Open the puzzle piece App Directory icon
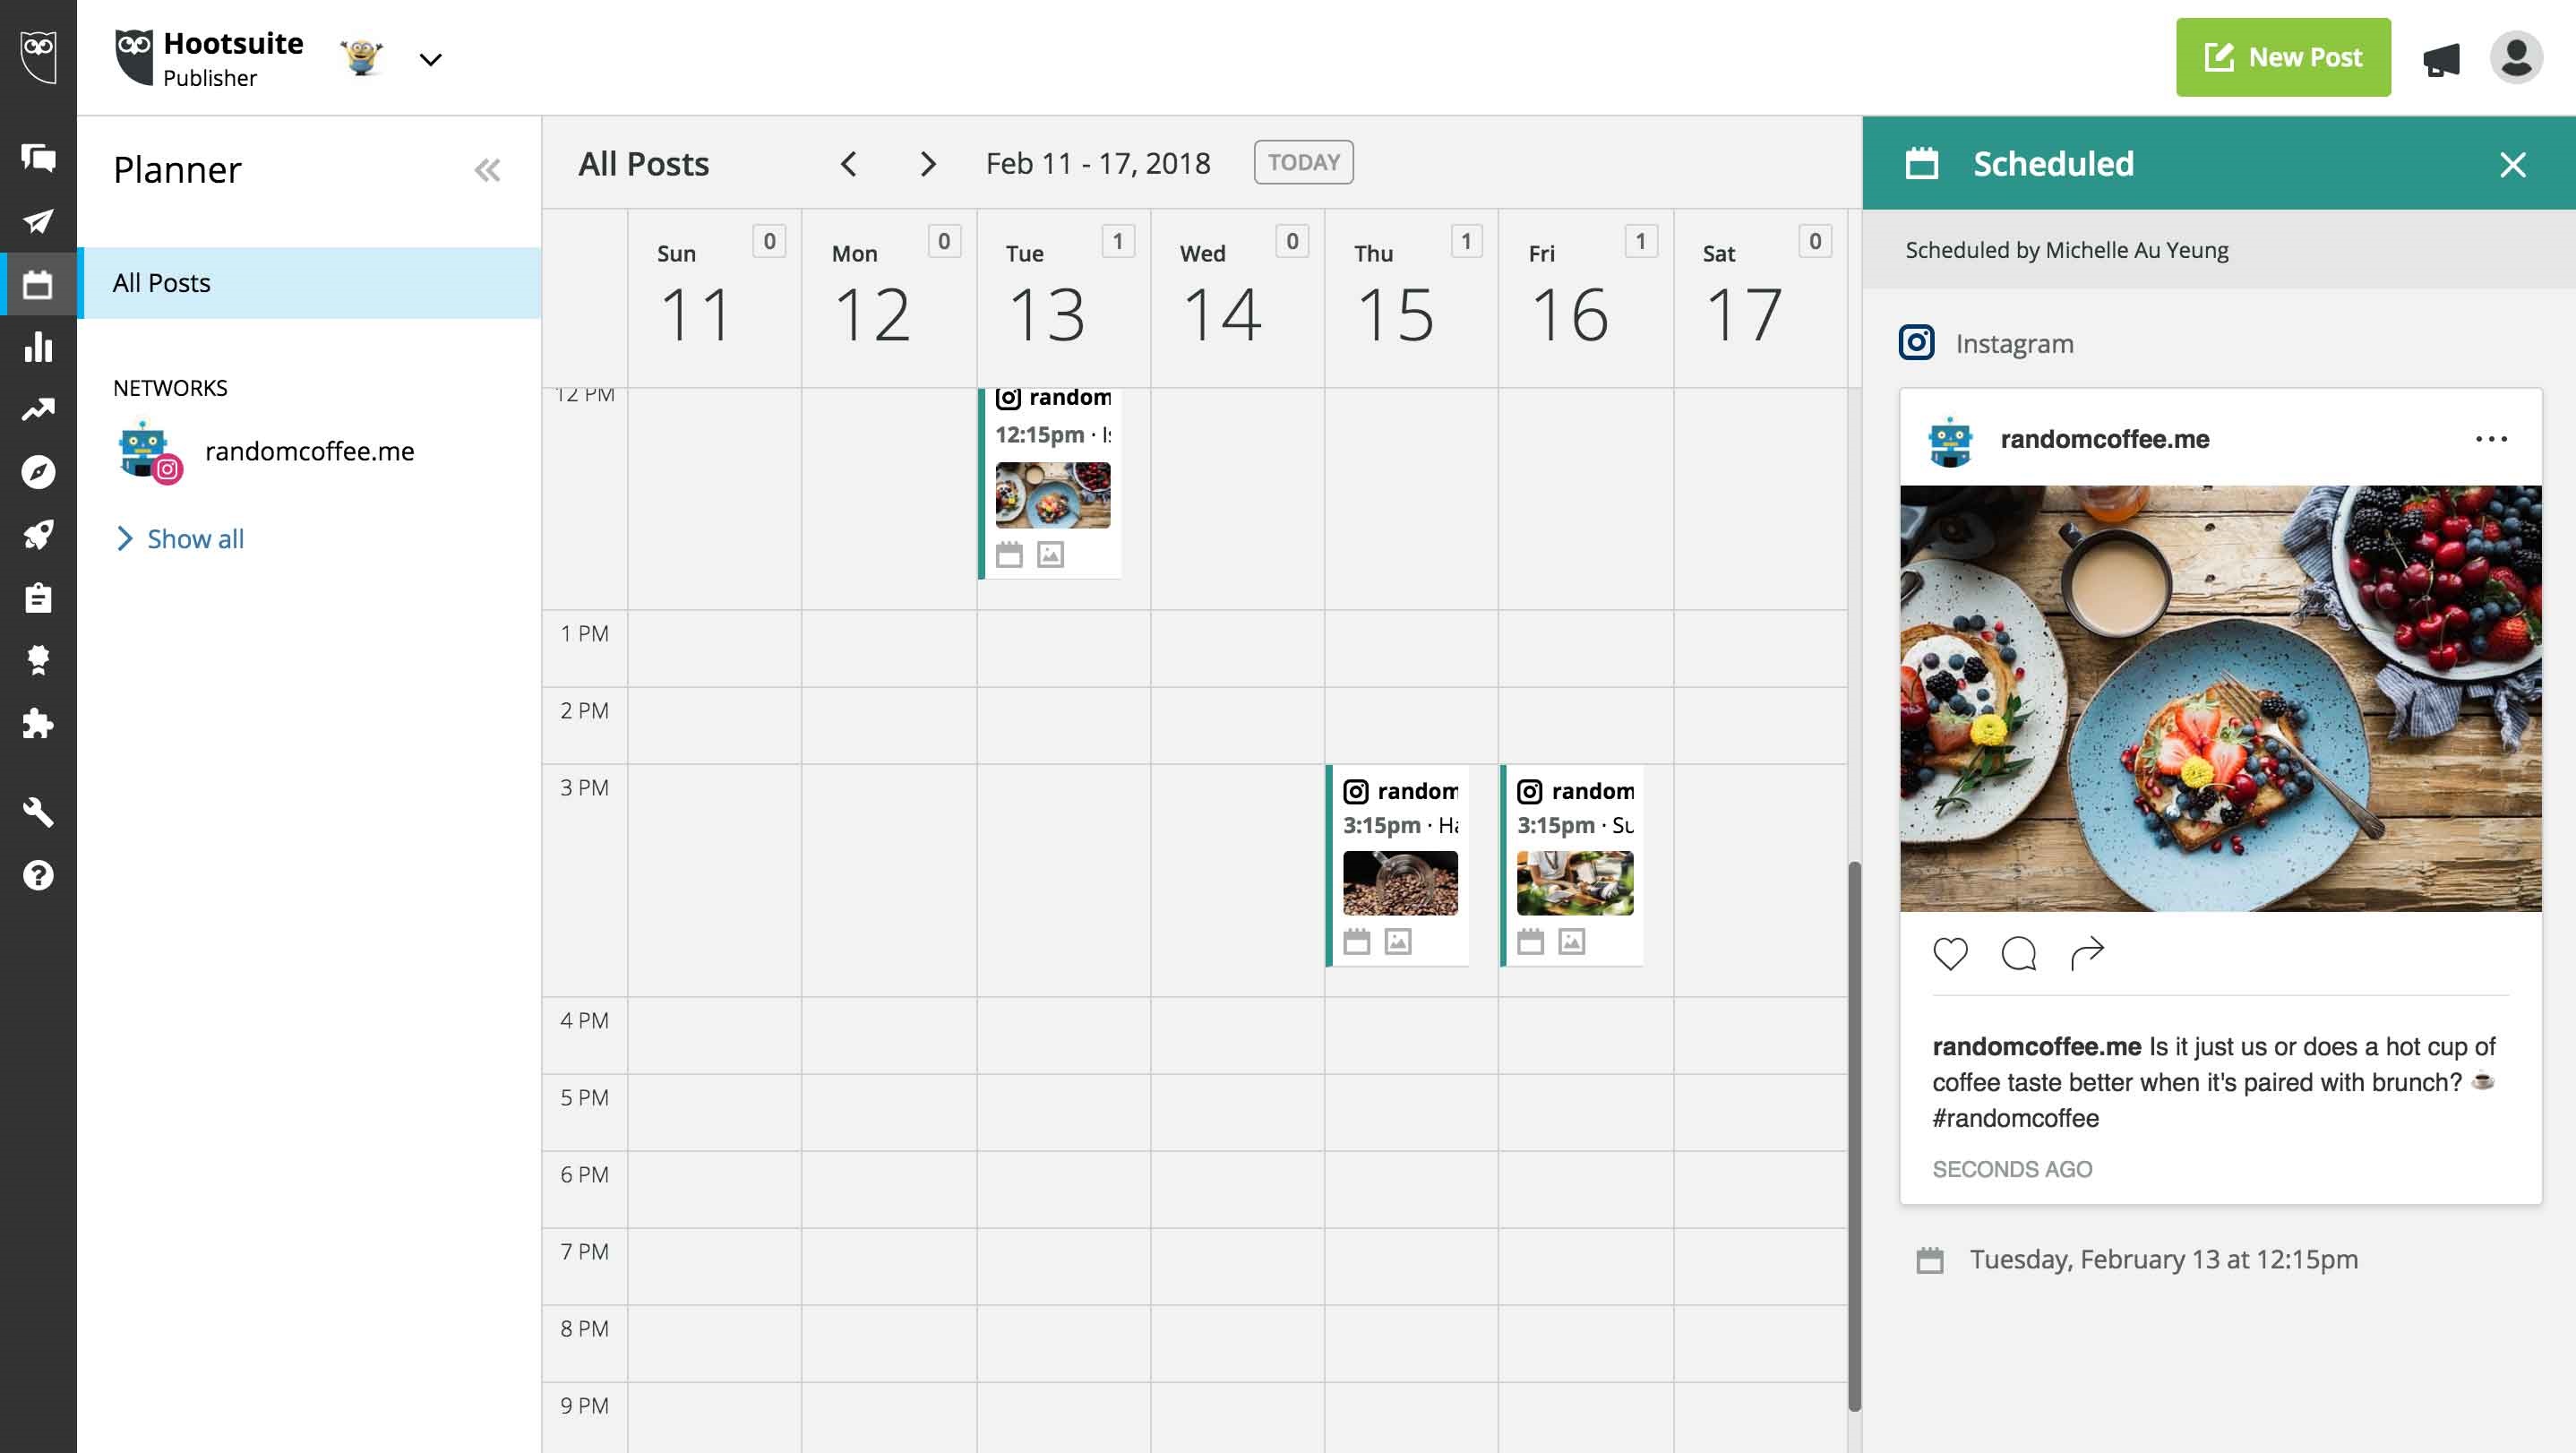Screen dimensions: 2576x1453 [x=38, y=723]
